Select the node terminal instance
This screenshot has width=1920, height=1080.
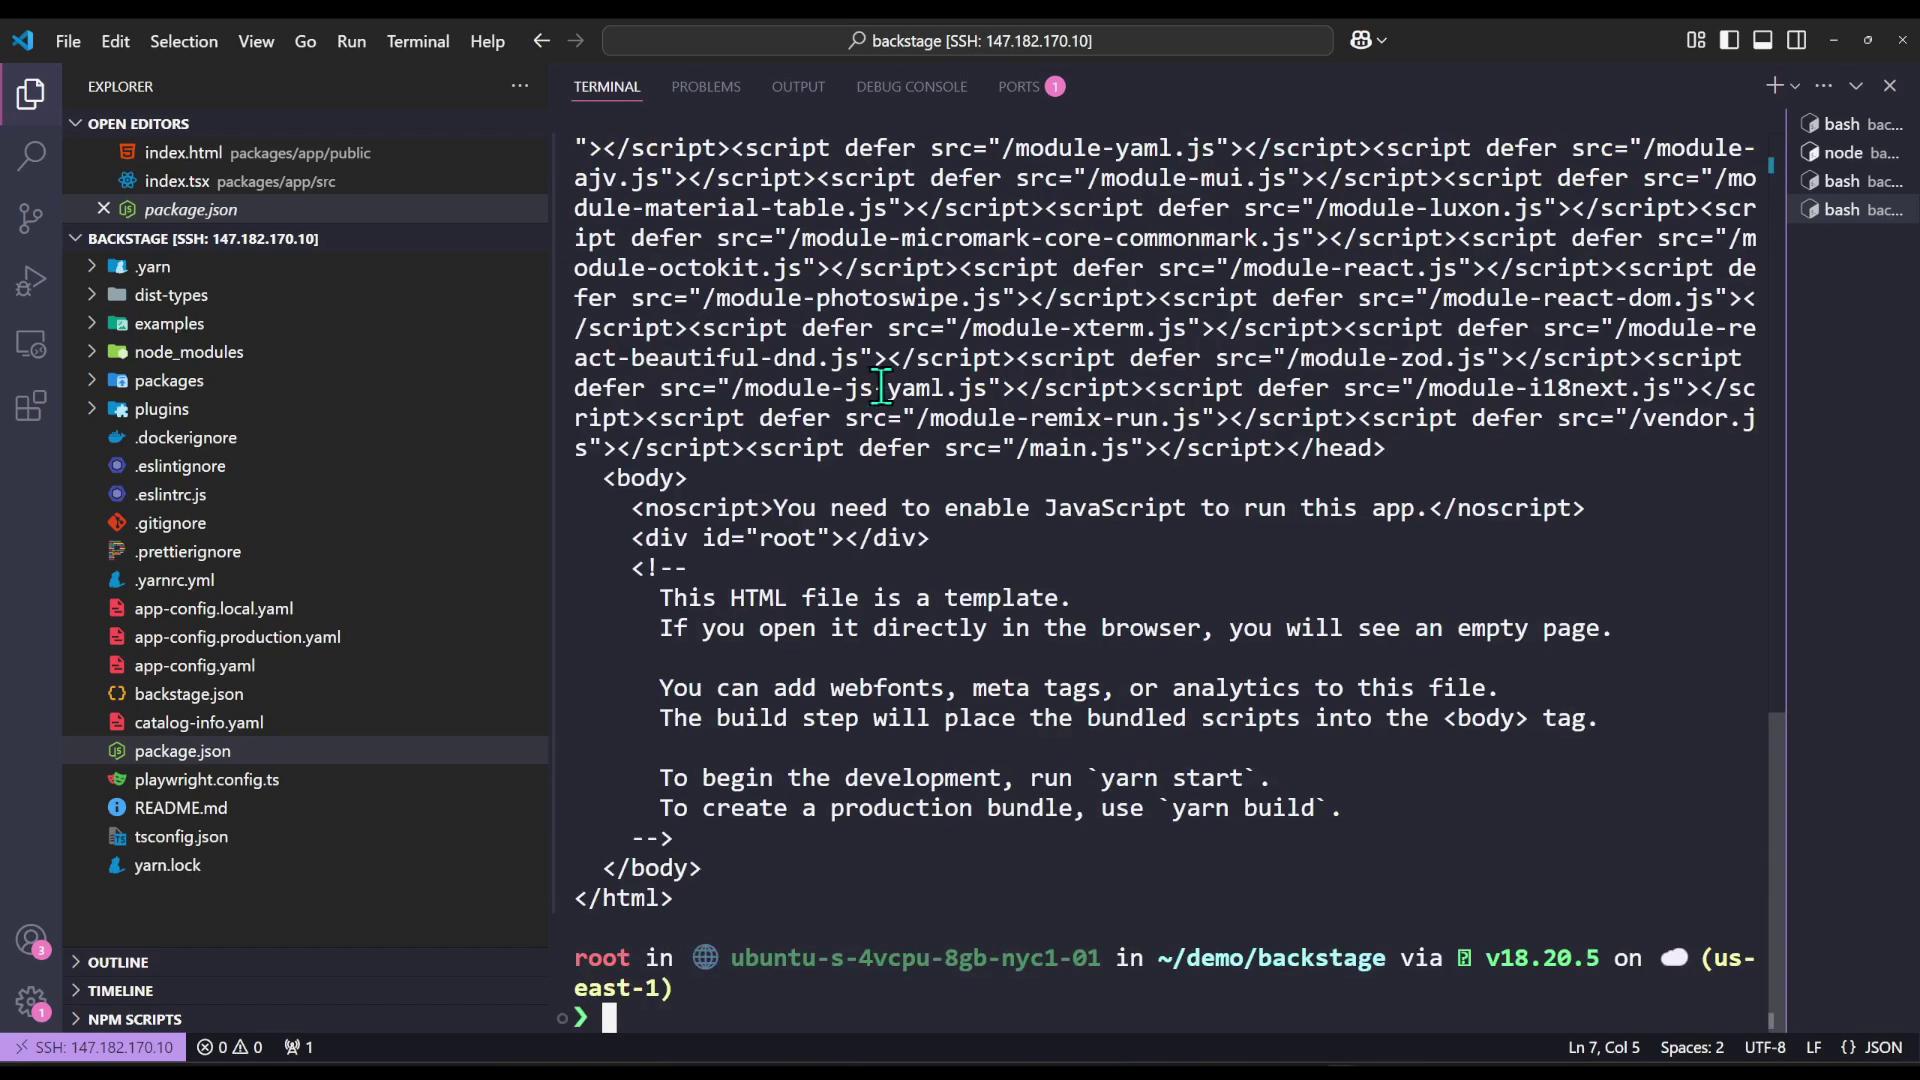(x=1853, y=153)
